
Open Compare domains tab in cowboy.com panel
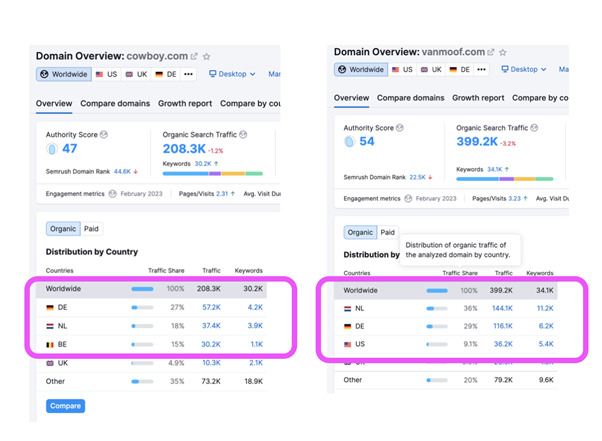(115, 103)
